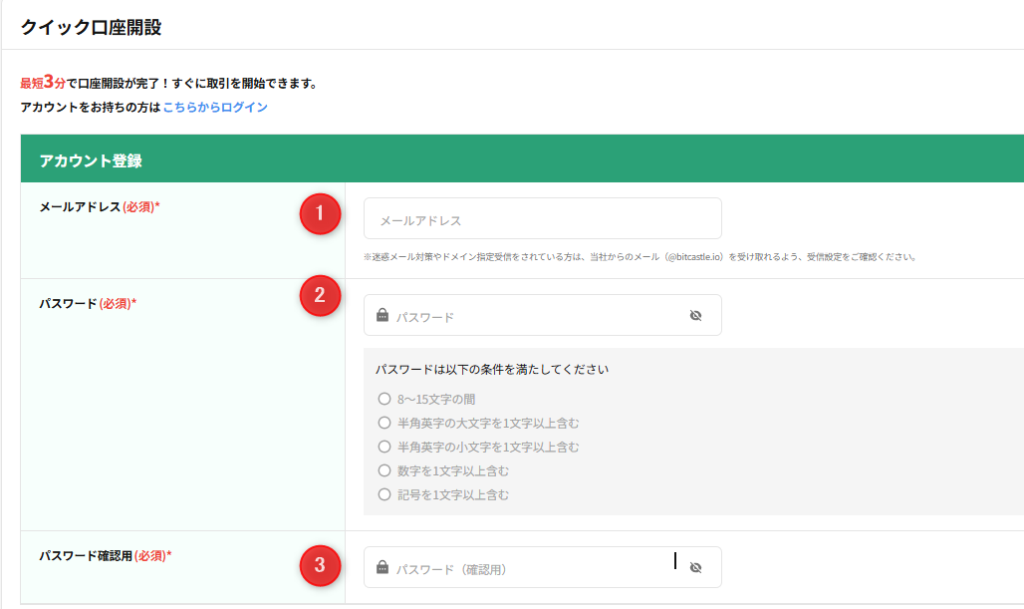
Task: Click the lock icon in the パスワード（確認用） field
Action: (382, 568)
